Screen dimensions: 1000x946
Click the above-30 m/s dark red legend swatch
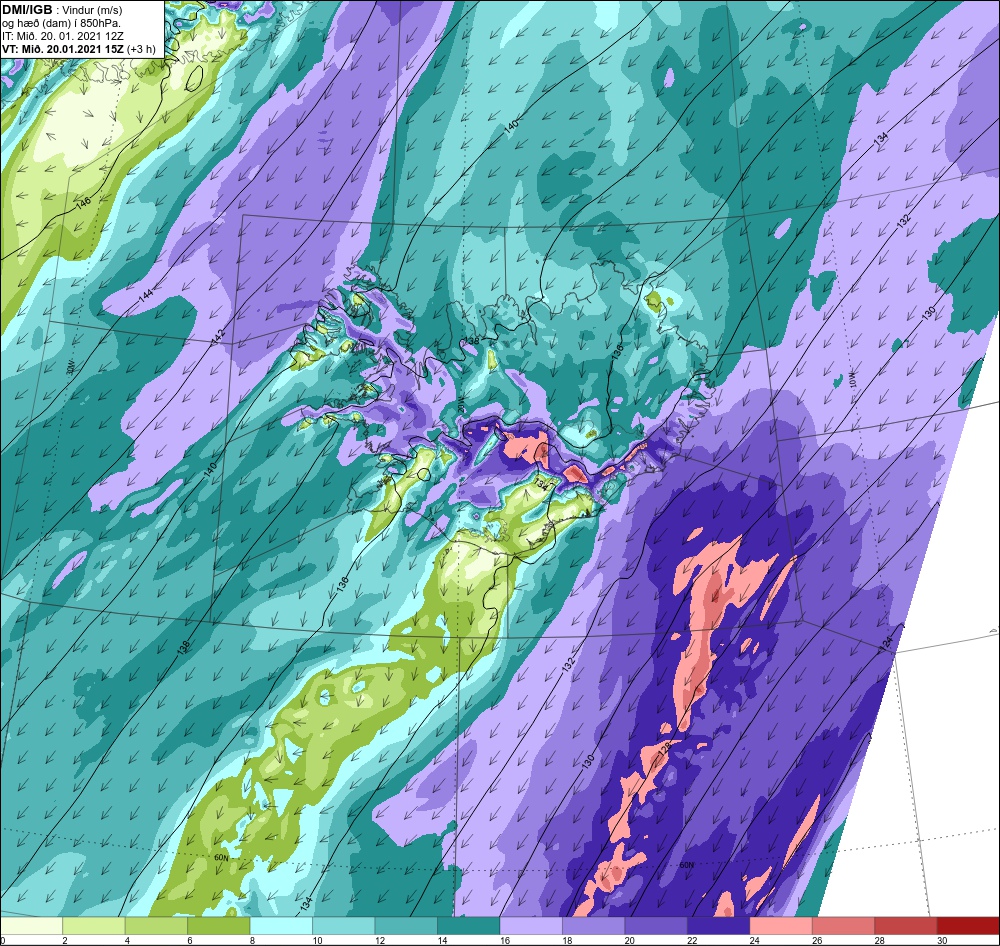(968, 926)
